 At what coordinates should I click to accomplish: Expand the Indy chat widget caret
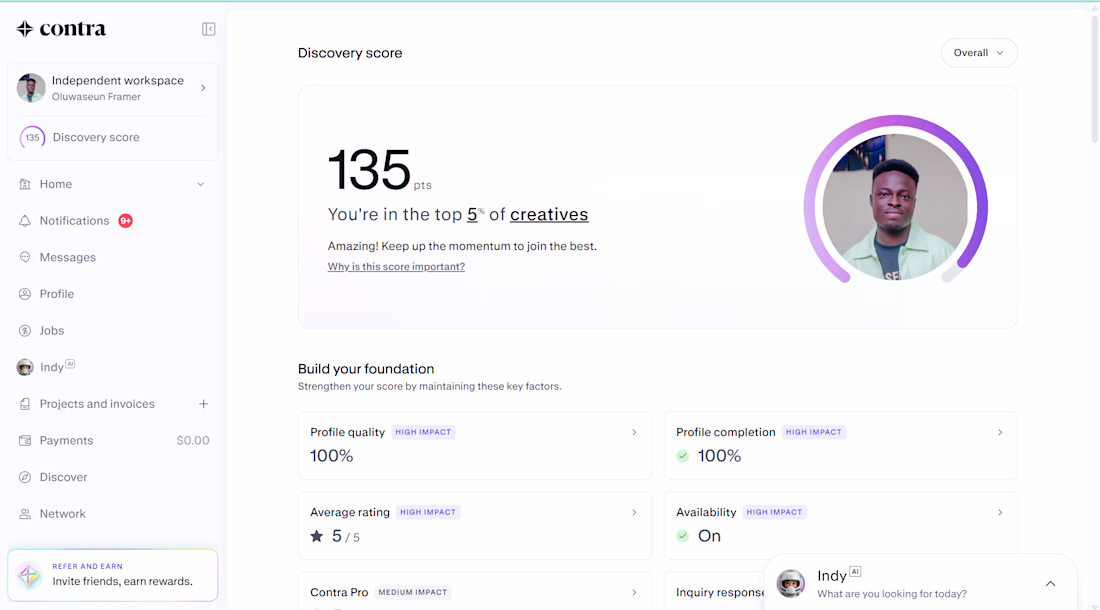coord(1050,583)
